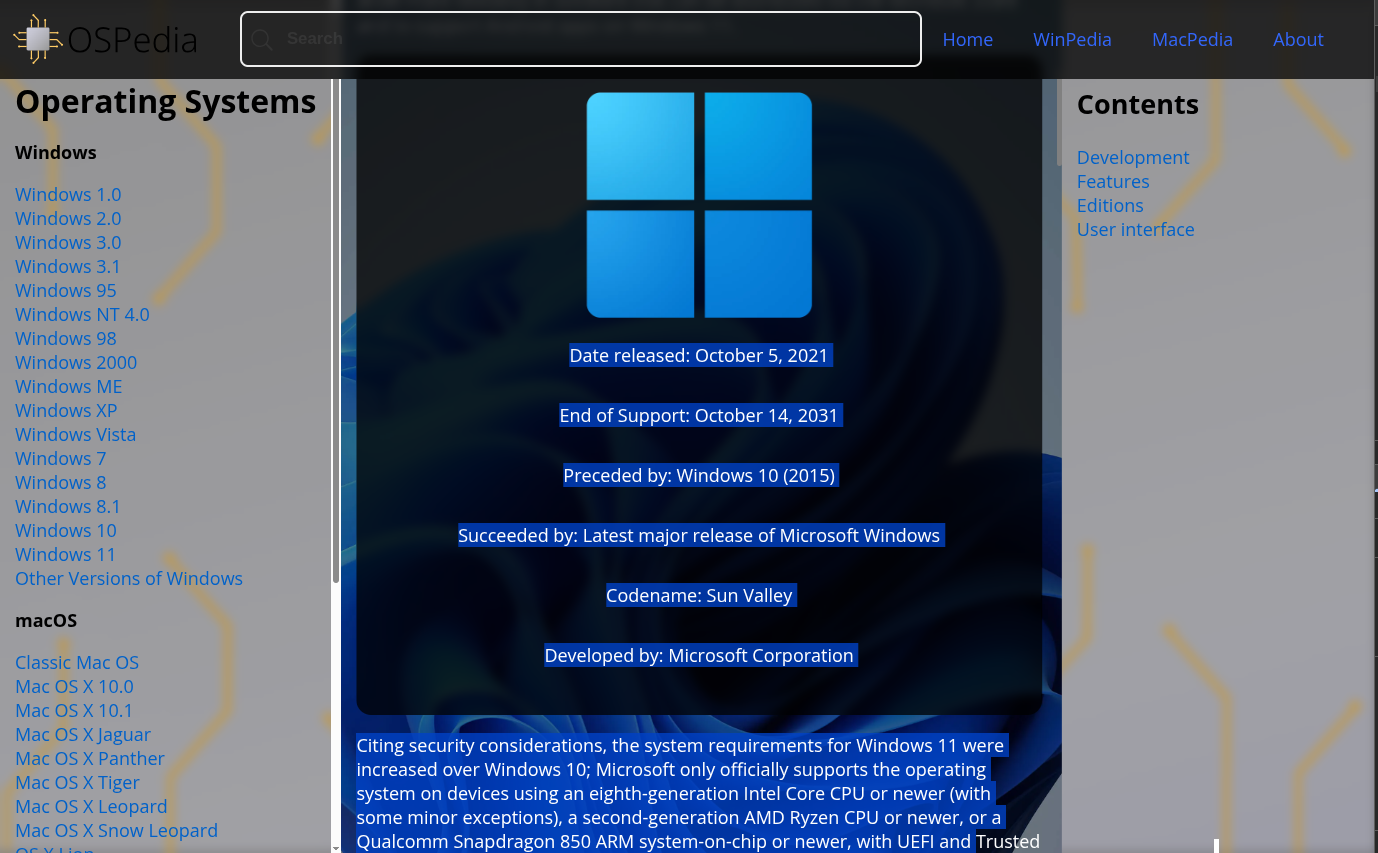Open Other Versions of Windows link
1378x853 pixels.
(128, 578)
